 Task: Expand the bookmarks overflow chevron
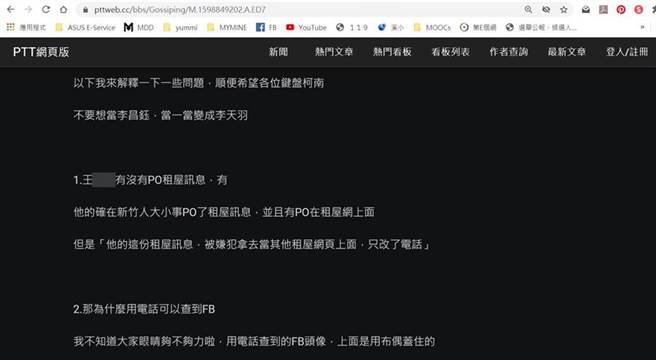tap(642, 28)
